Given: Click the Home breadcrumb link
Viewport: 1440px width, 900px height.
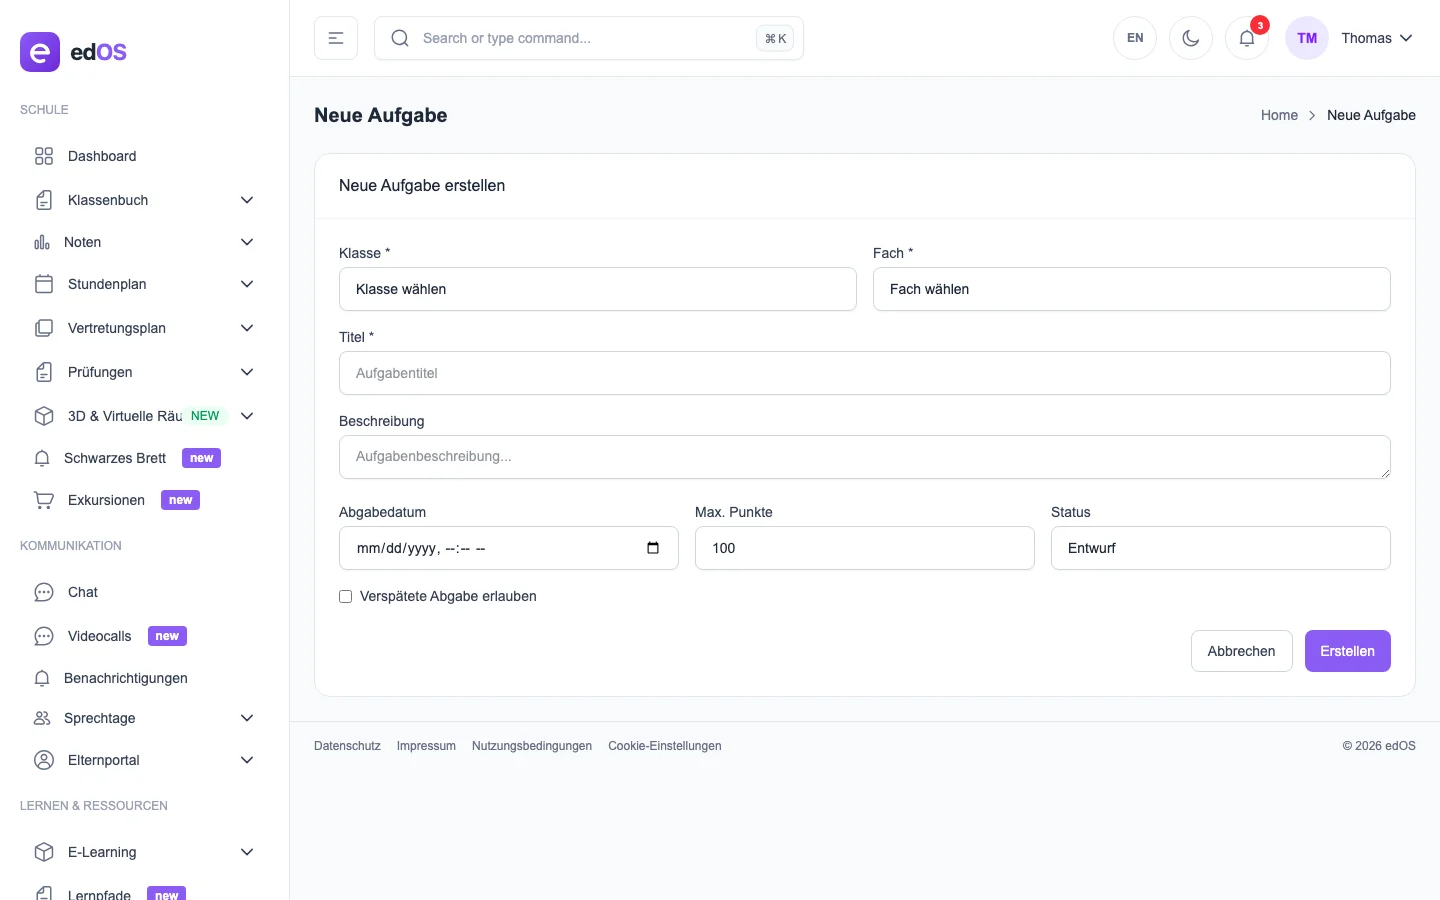Looking at the screenshot, I should click(1279, 115).
